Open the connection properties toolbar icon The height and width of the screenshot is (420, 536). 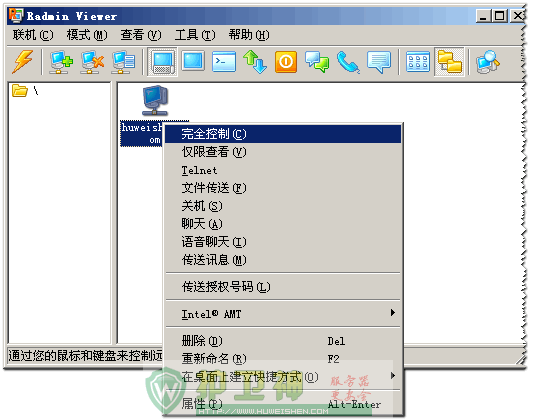point(123,62)
